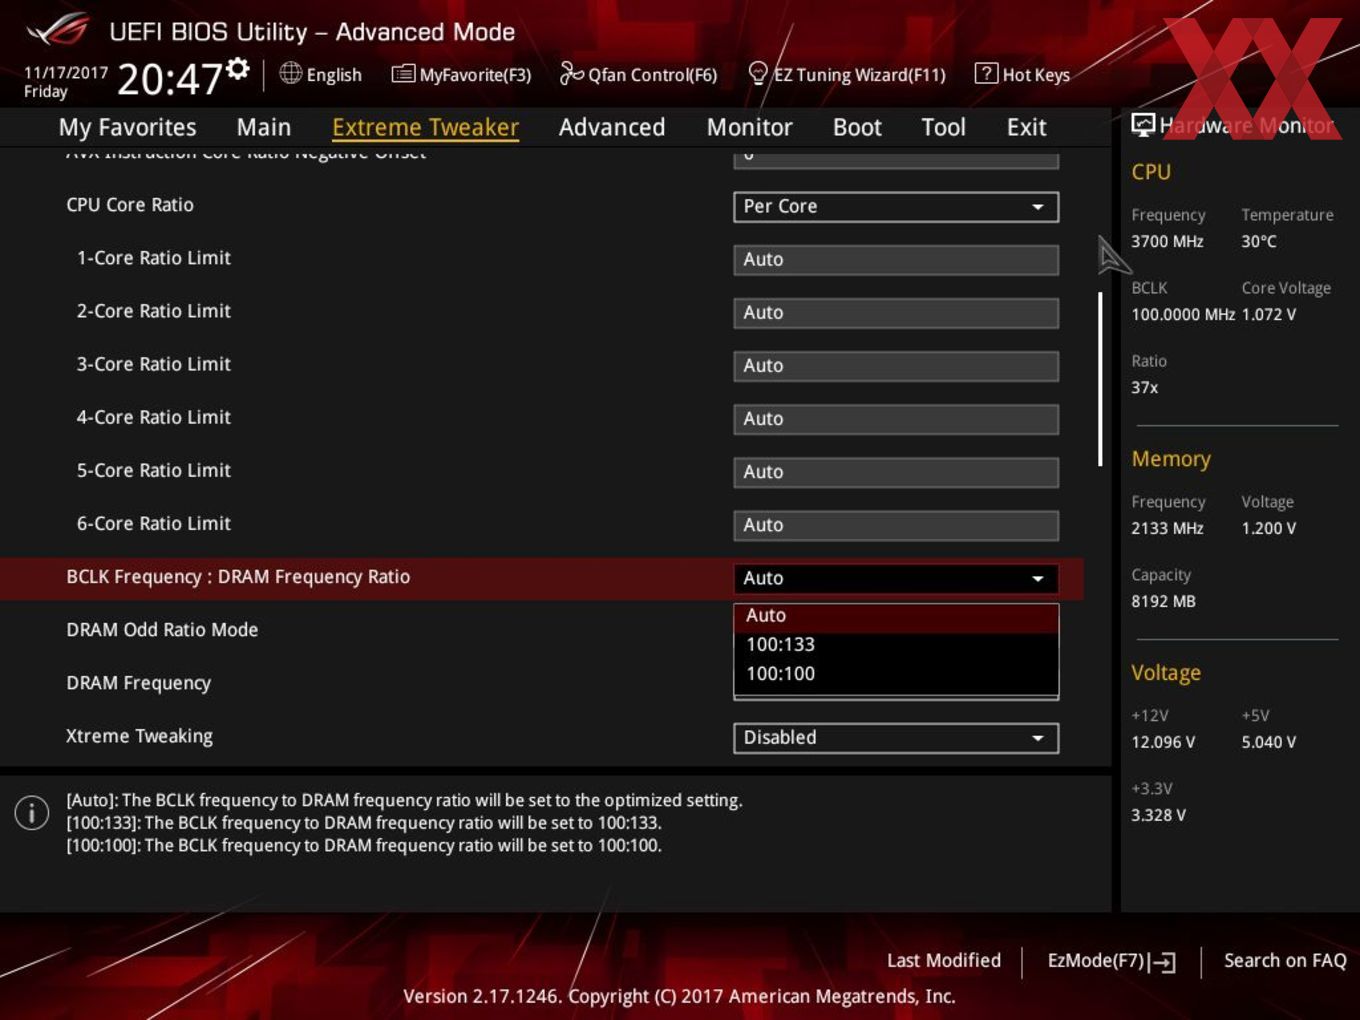This screenshot has width=1360, height=1020.
Task: Choose 100:133 ratio option
Action: (896, 645)
